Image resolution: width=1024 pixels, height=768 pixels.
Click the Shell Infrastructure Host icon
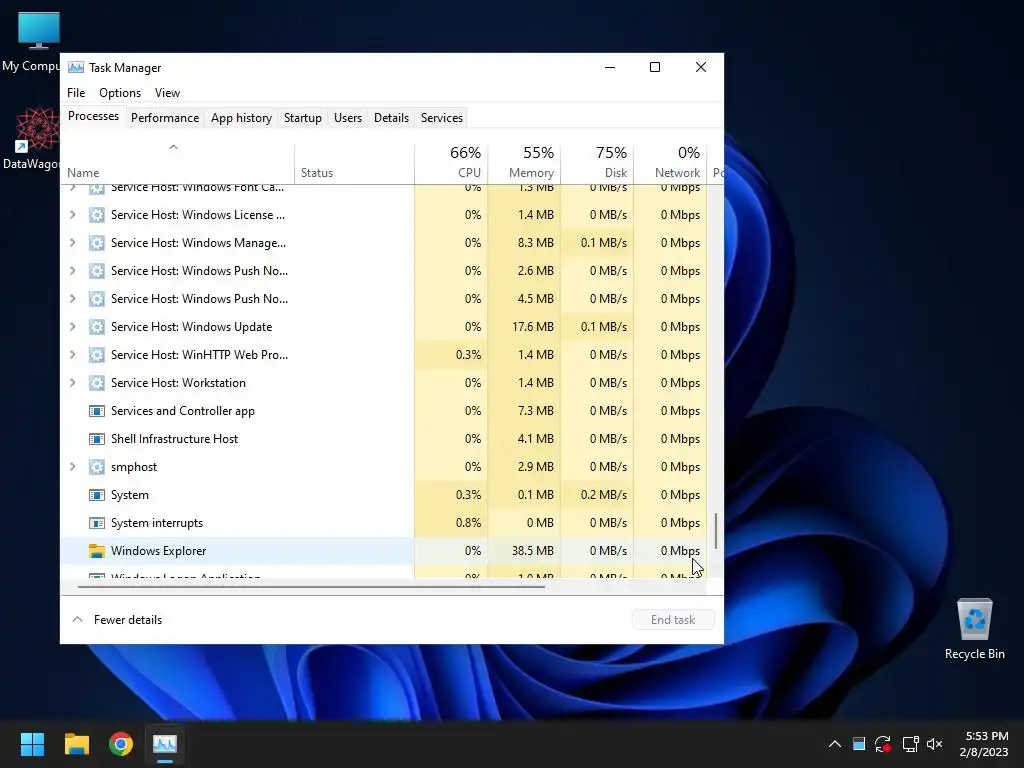(97, 439)
